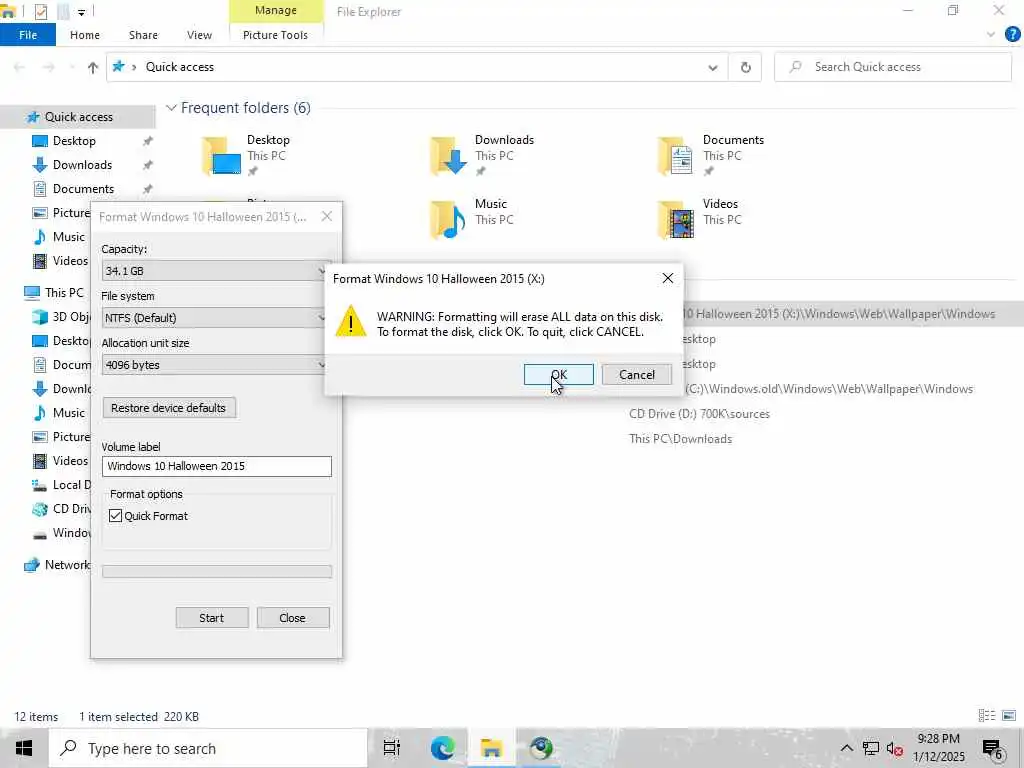
Task: Open the Videos folder icon
Action: (x=677, y=219)
